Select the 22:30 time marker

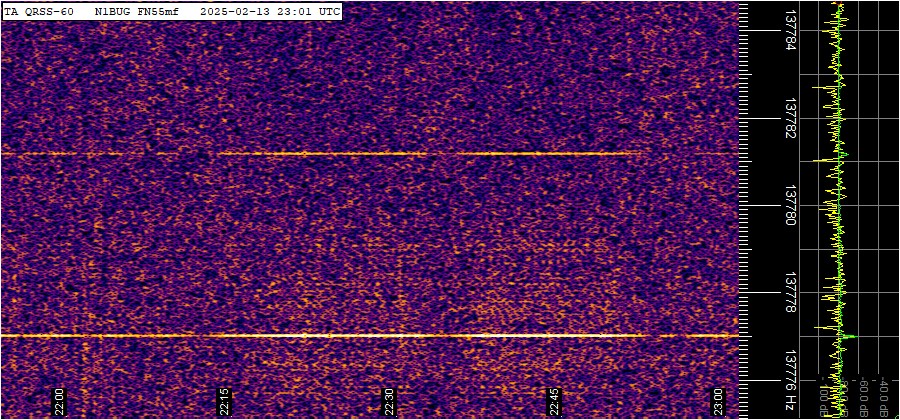pos(391,401)
